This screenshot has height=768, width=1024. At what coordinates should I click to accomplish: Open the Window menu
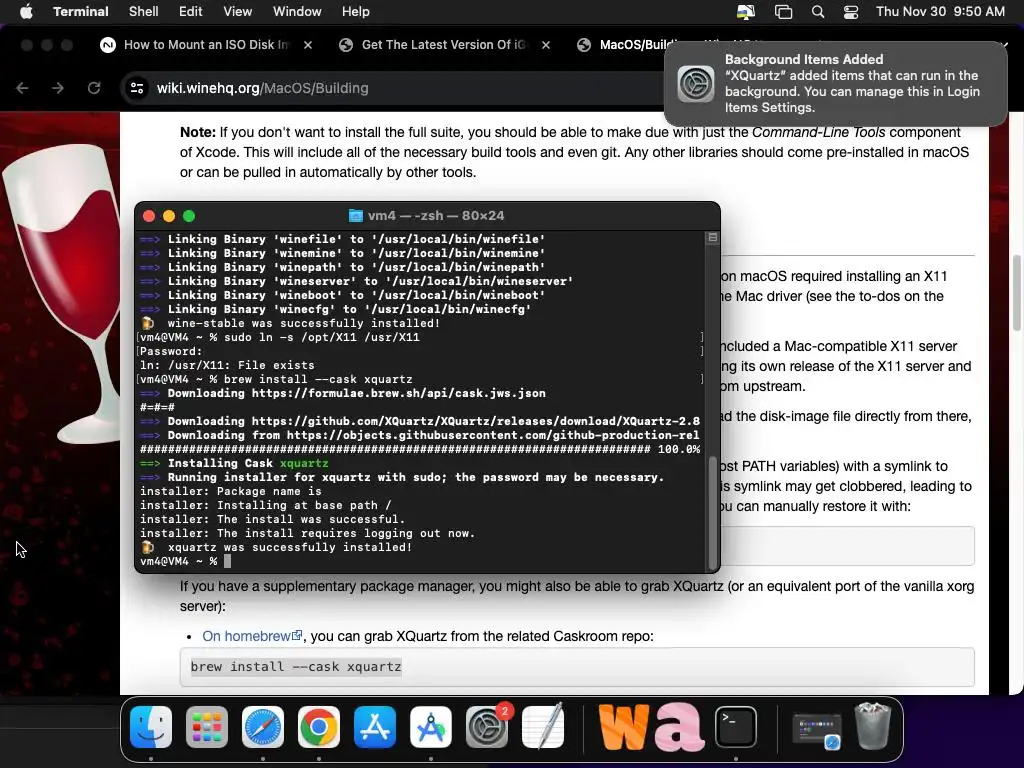[297, 11]
